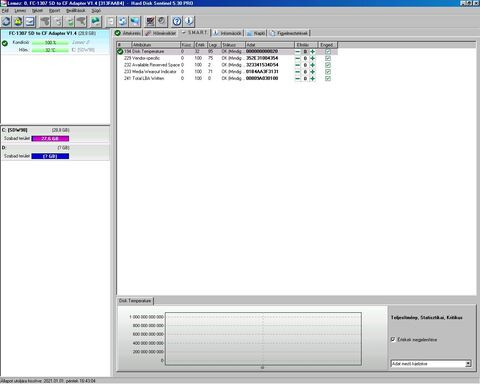Screen dimensions: 480x384
Task: Click the grey round gear toolbar icon
Action: click(162, 22)
